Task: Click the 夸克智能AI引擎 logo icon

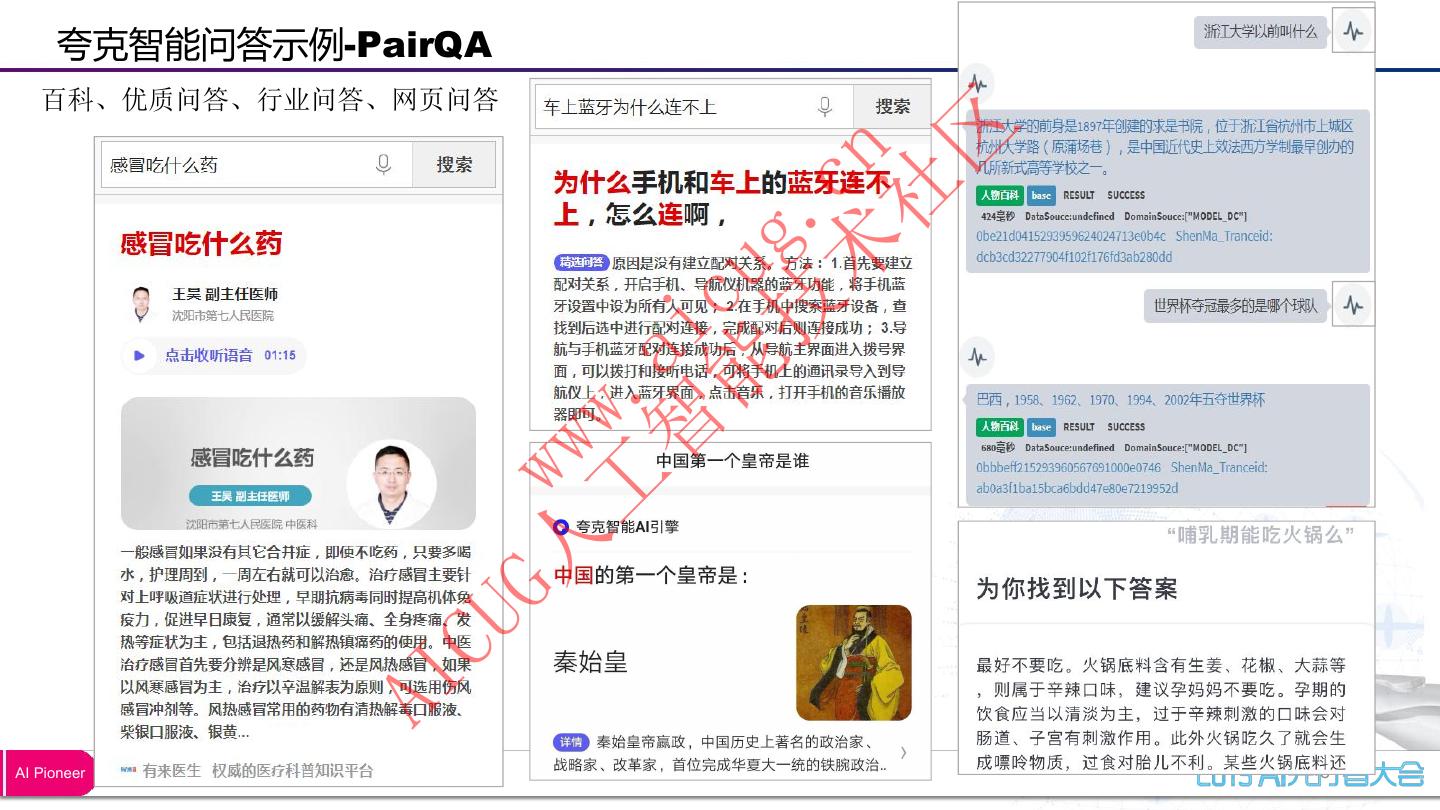Action: (x=561, y=526)
